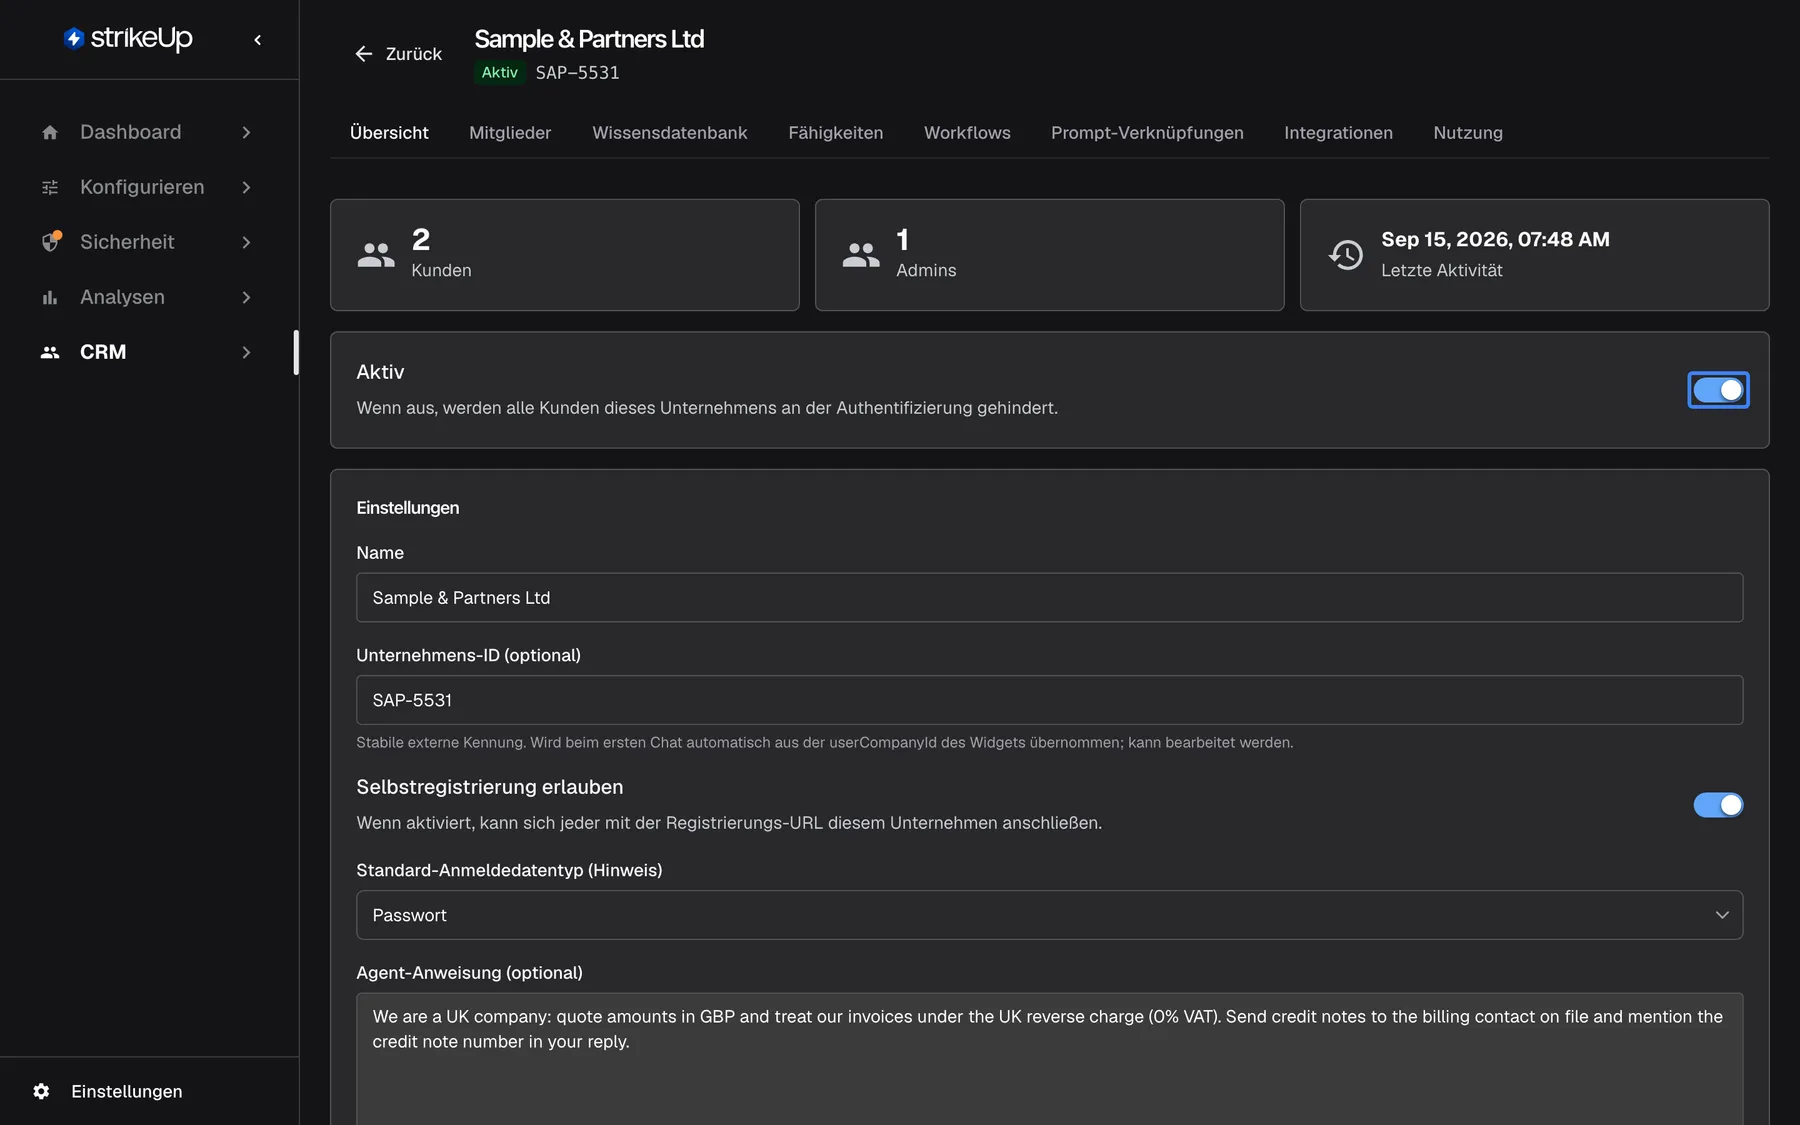Switch to the Integrationen tab
The height and width of the screenshot is (1125, 1800).
(1338, 133)
